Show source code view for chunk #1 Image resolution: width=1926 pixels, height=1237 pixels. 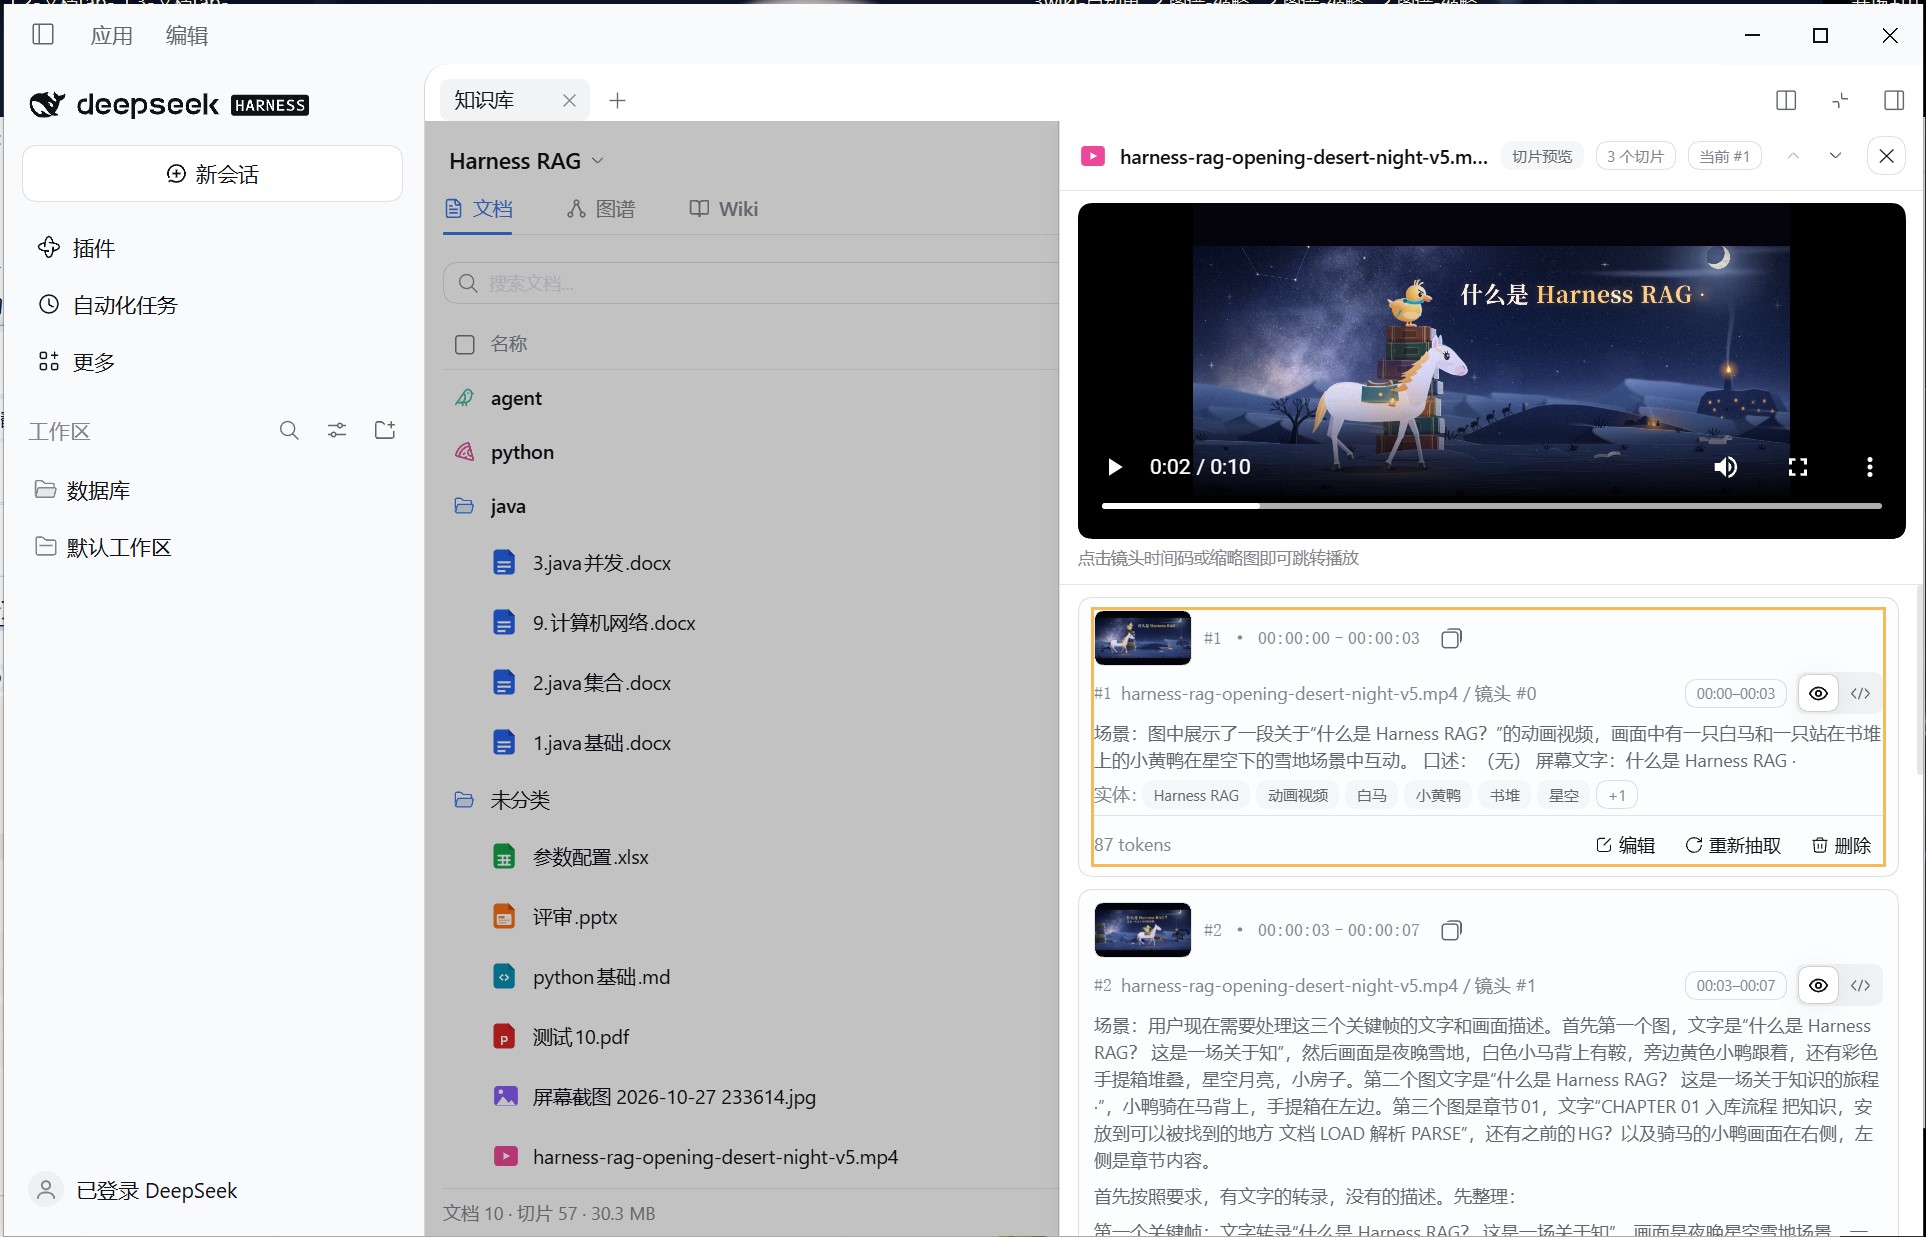coord(1860,693)
